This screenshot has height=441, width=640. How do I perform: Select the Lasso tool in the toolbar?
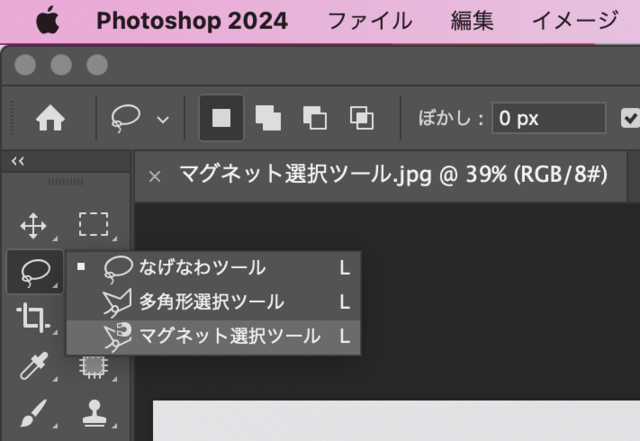tap(35, 272)
